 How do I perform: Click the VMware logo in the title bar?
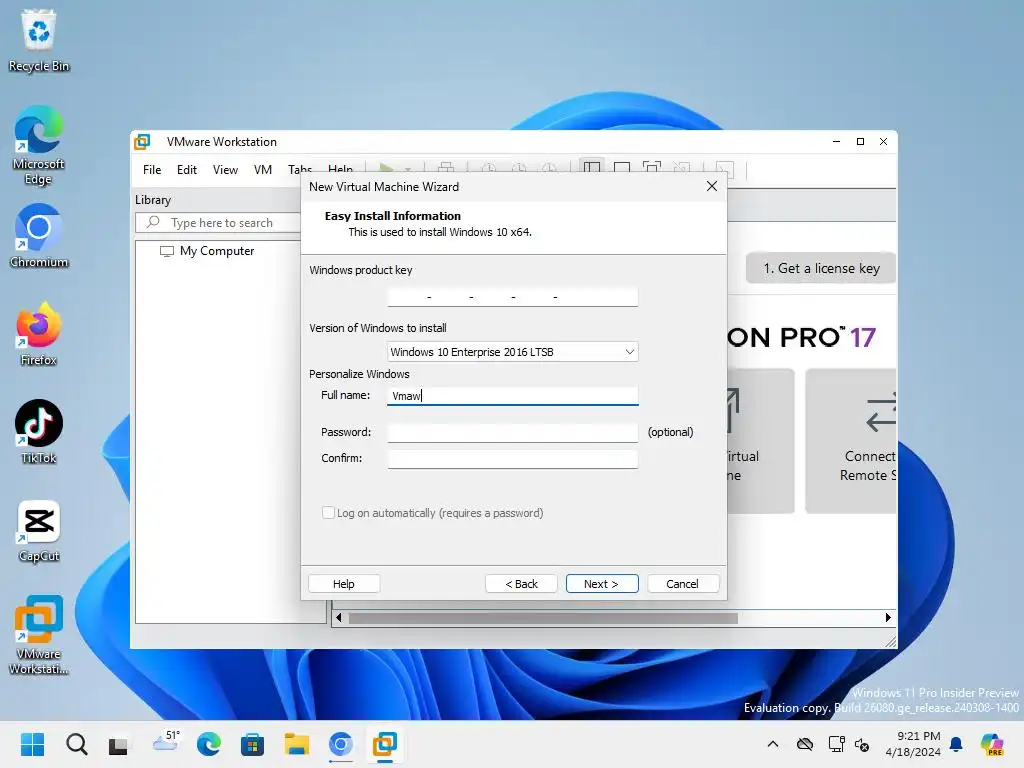(142, 142)
